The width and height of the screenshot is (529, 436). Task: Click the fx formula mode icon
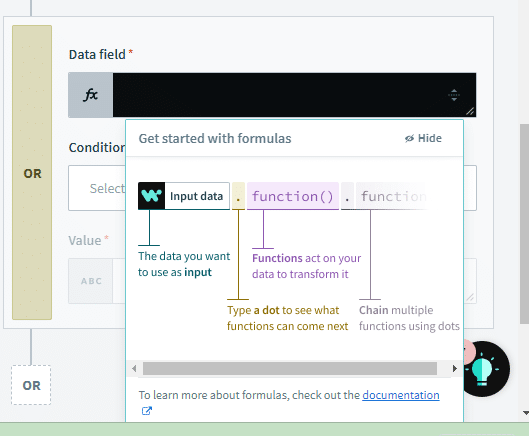90,95
